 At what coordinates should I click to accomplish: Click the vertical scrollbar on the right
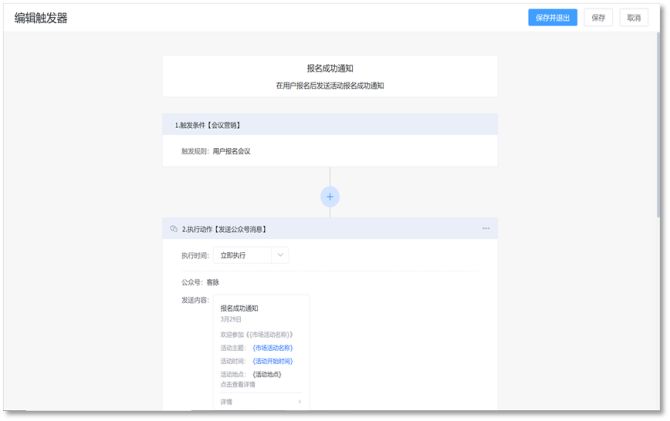tap(657, 120)
